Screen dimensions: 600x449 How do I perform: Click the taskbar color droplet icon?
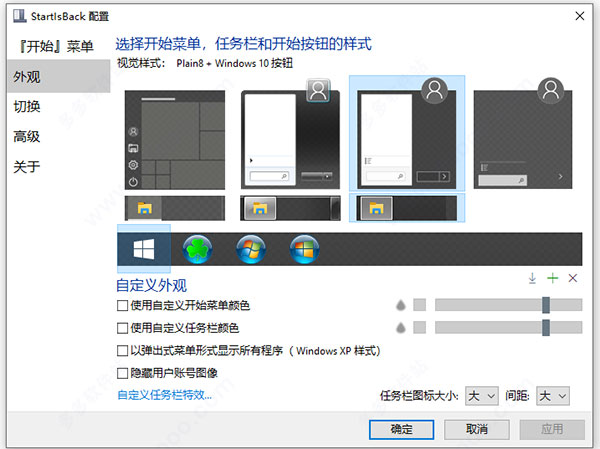[x=401, y=328]
